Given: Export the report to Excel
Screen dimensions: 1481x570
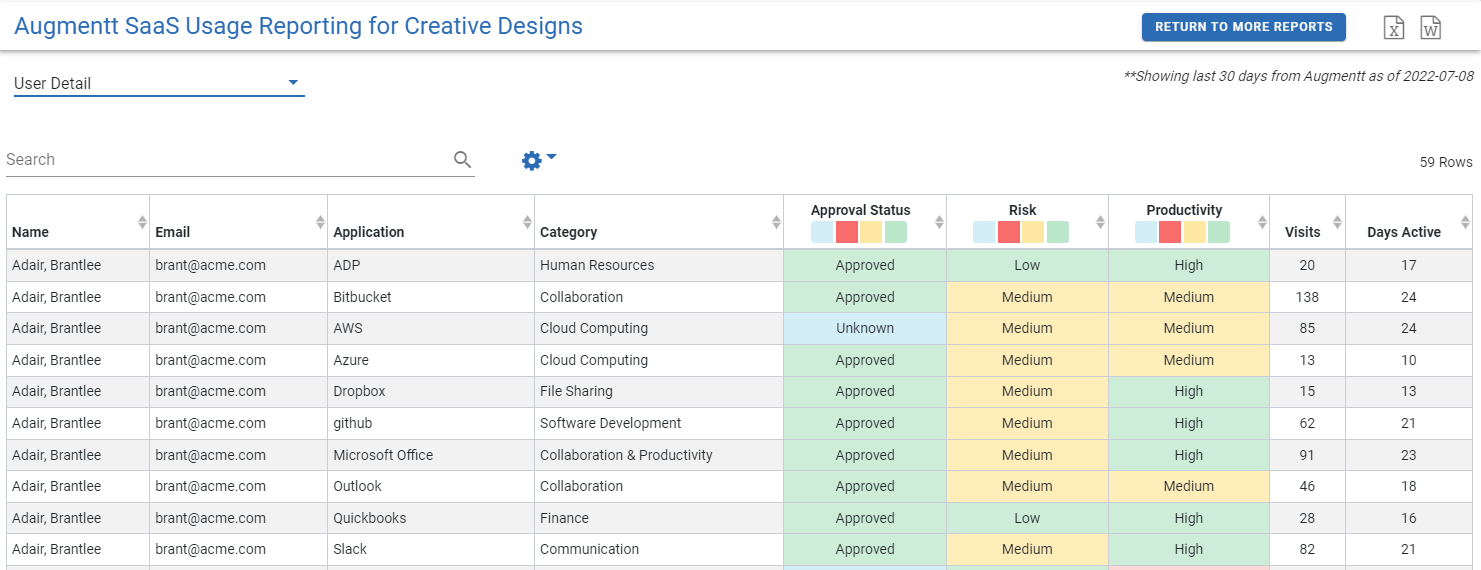Looking at the screenshot, I should (x=1394, y=28).
